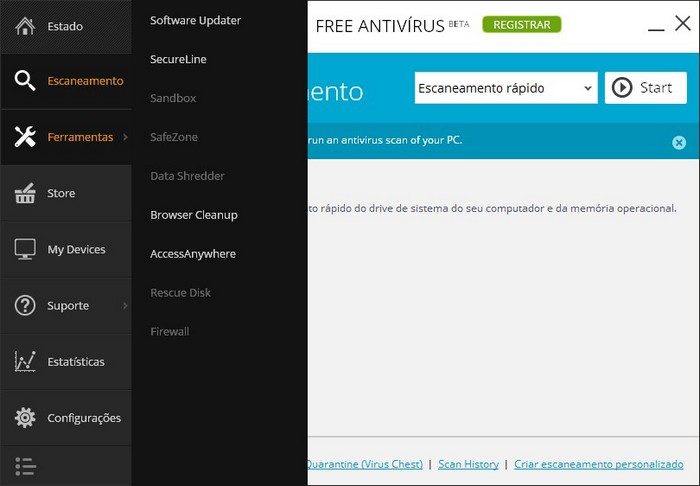Open the Store label in sidebar
The image size is (700, 486).
[61, 193]
